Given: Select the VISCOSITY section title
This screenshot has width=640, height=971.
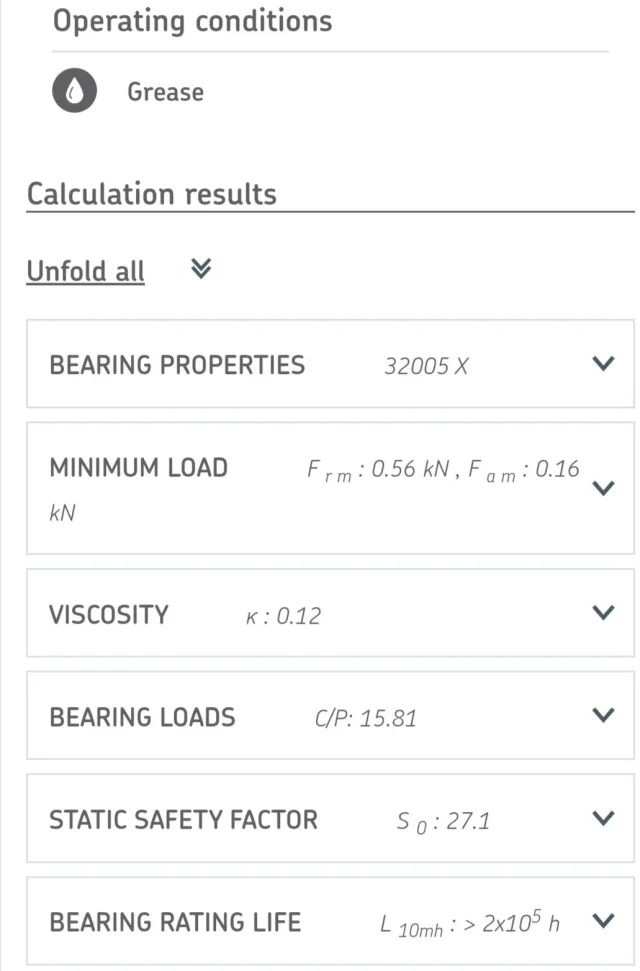Looking at the screenshot, I should click(108, 613).
